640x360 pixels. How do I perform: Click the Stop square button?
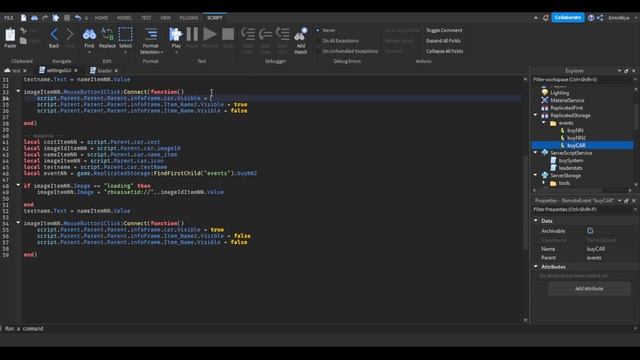[x=228, y=34]
